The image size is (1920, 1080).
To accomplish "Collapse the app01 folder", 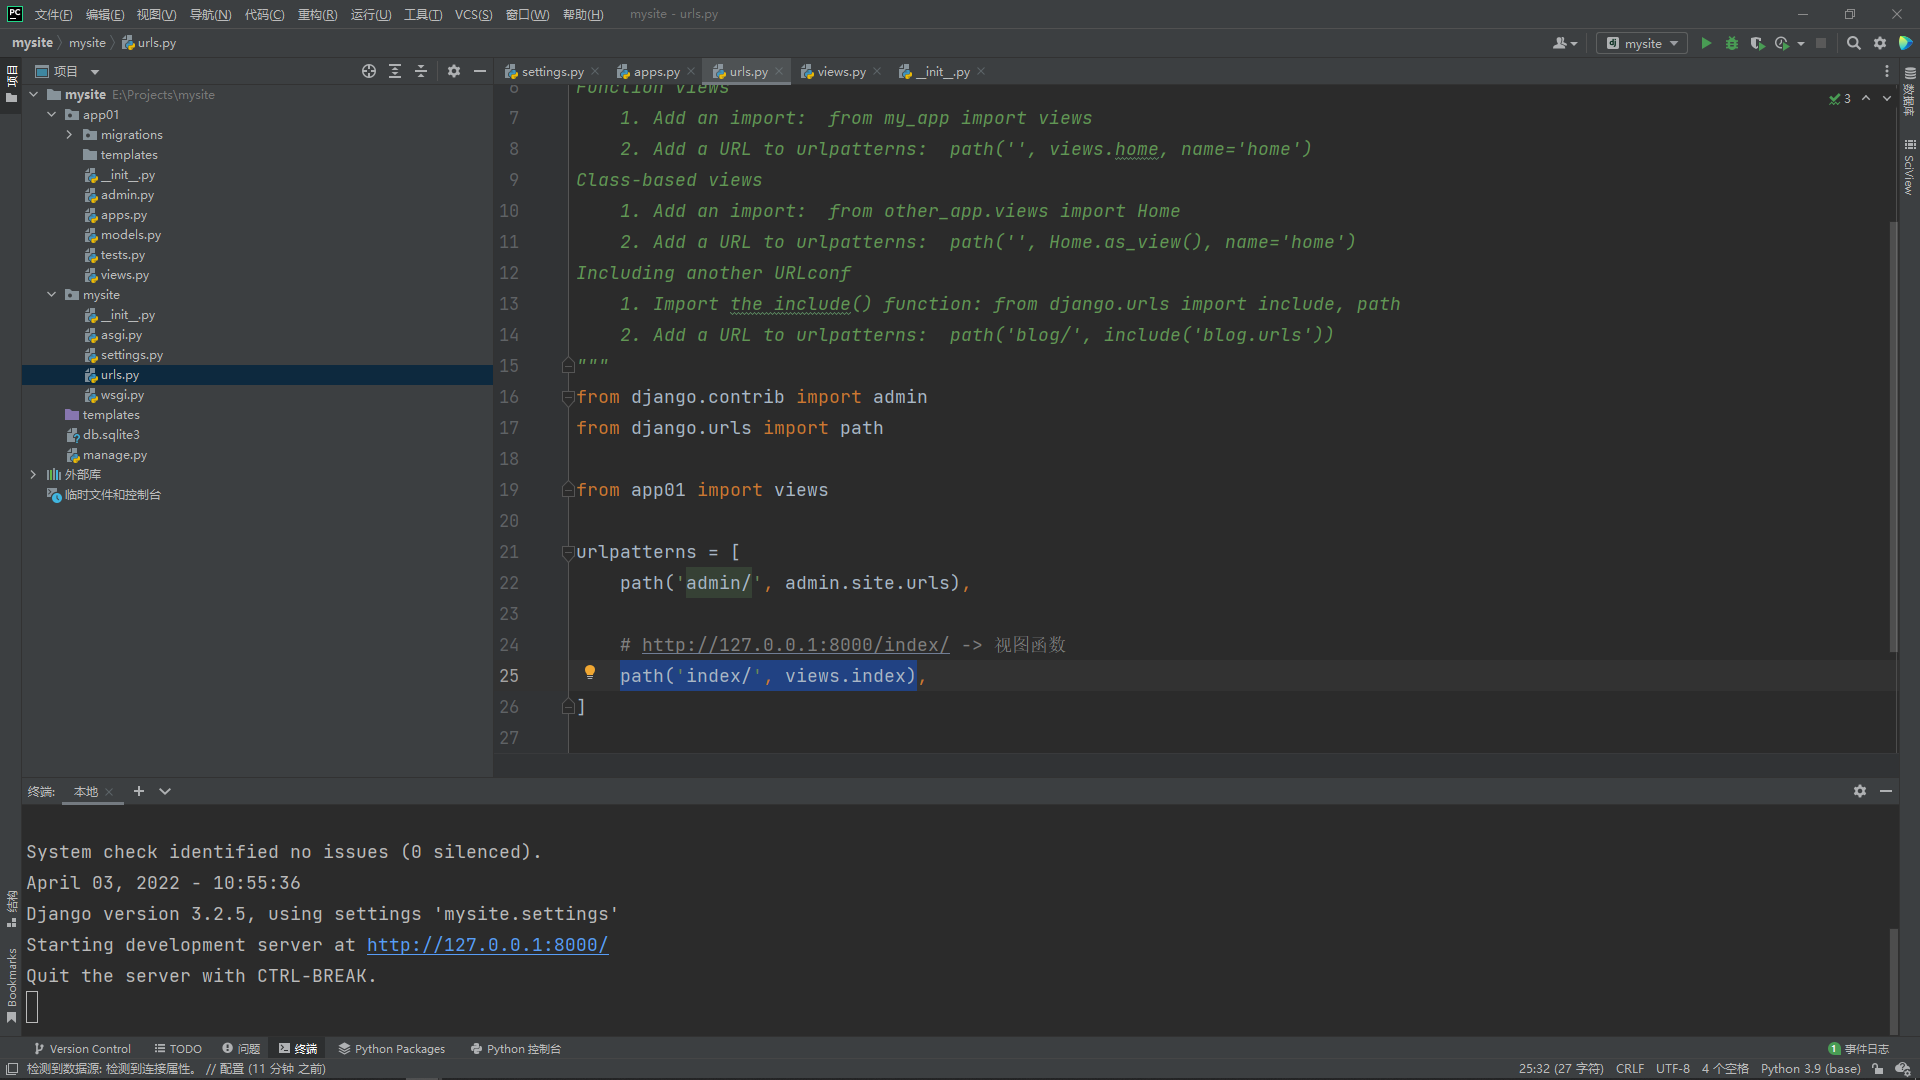I will click(x=52, y=115).
